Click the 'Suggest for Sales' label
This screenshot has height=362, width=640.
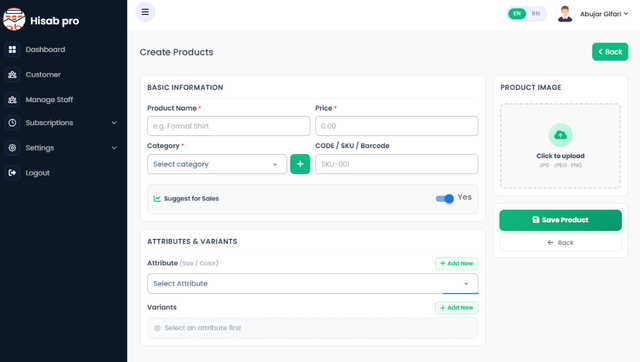pos(191,198)
